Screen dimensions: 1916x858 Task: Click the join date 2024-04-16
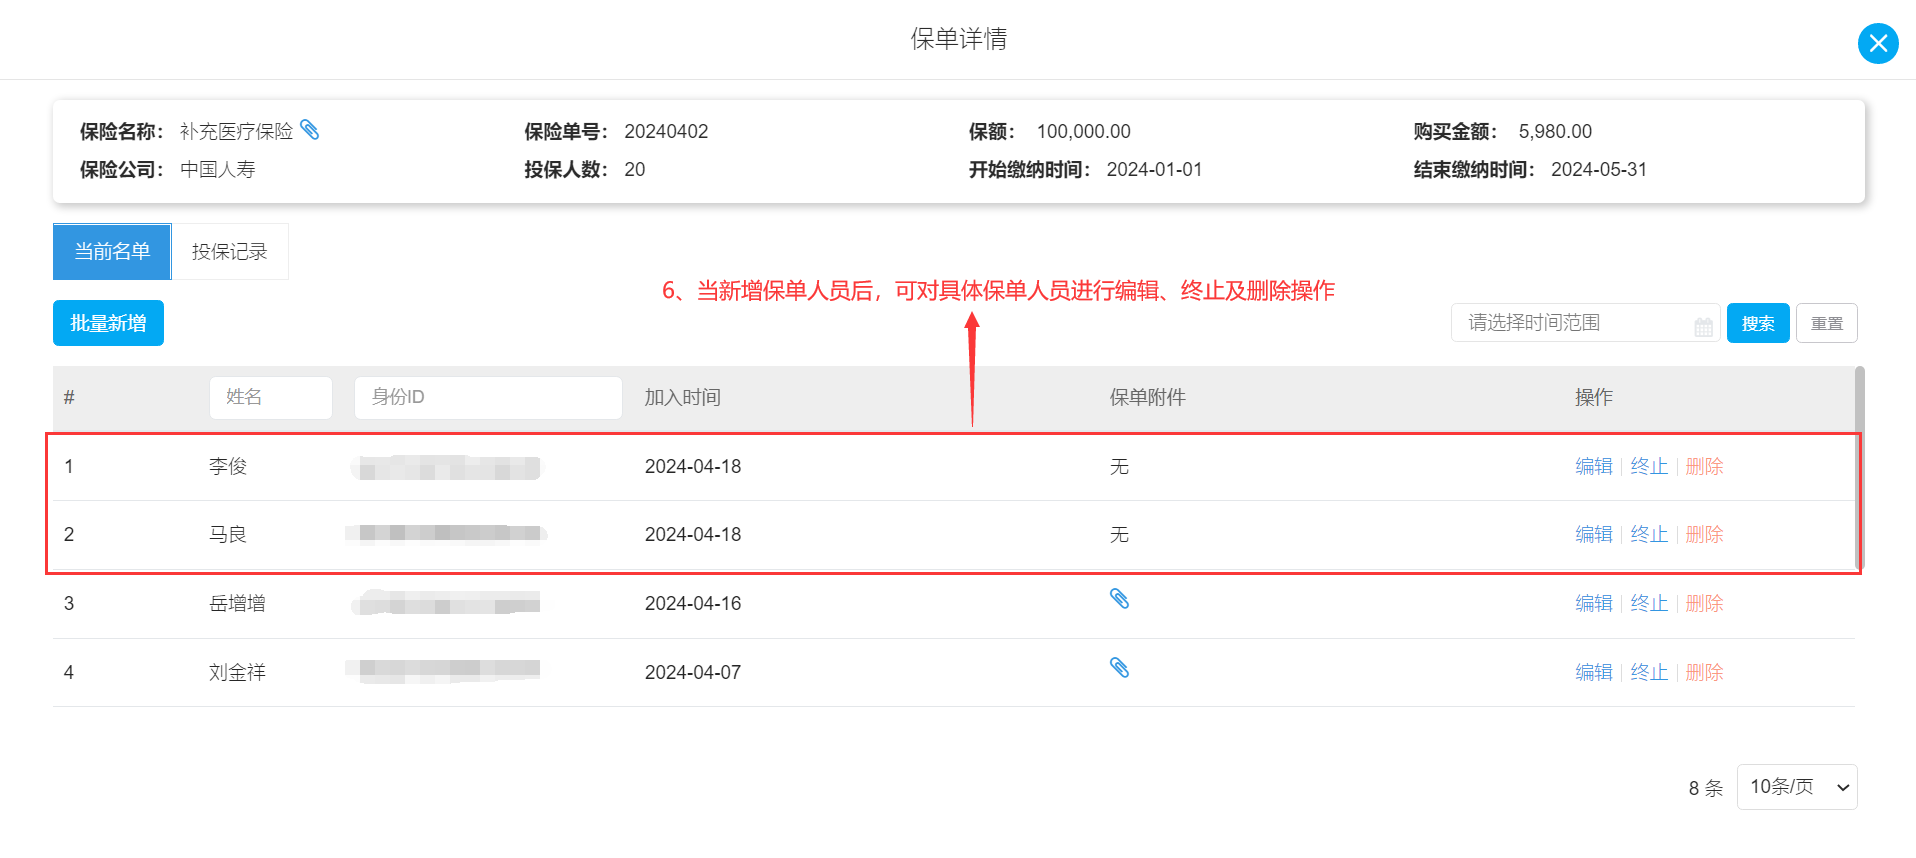tap(693, 603)
